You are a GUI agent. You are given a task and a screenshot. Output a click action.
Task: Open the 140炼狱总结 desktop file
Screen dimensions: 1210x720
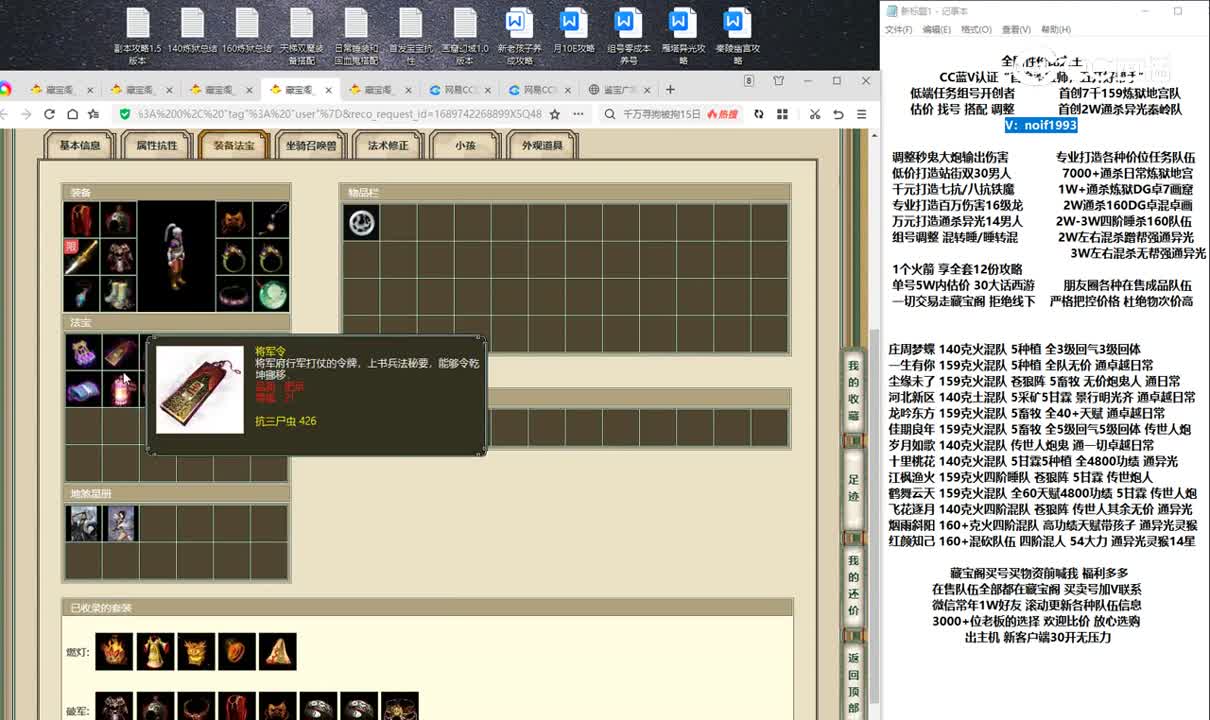tap(192, 30)
